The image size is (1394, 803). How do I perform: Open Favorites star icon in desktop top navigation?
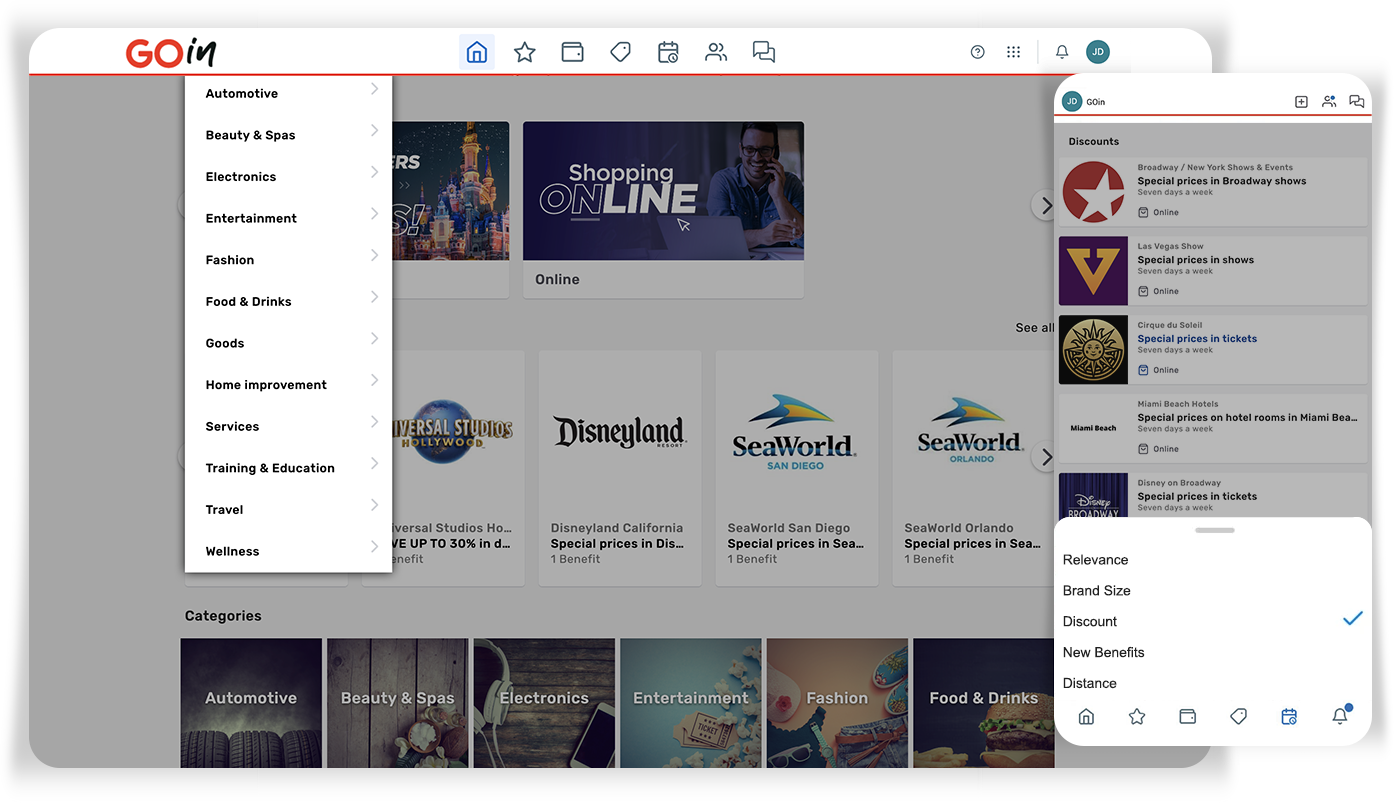point(525,52)
